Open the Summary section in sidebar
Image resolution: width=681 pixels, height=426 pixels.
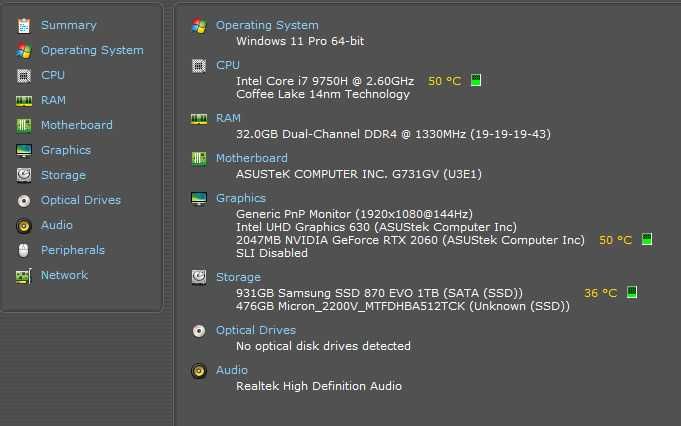[x=69, y=25]
